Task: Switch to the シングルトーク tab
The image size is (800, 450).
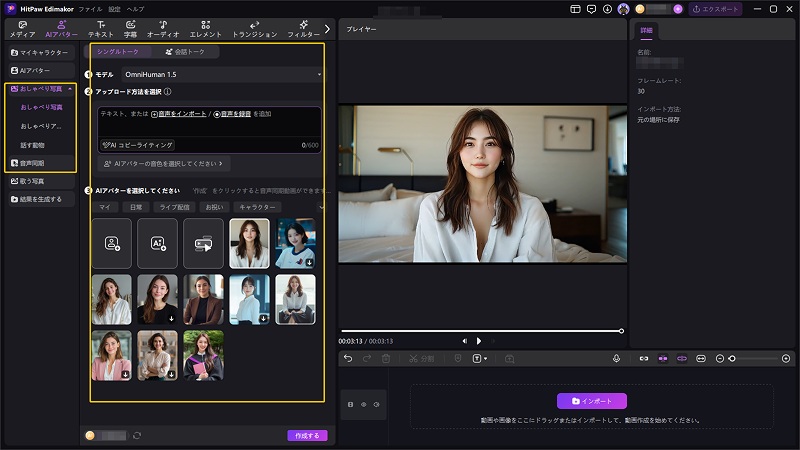Action: pos(118,52)
